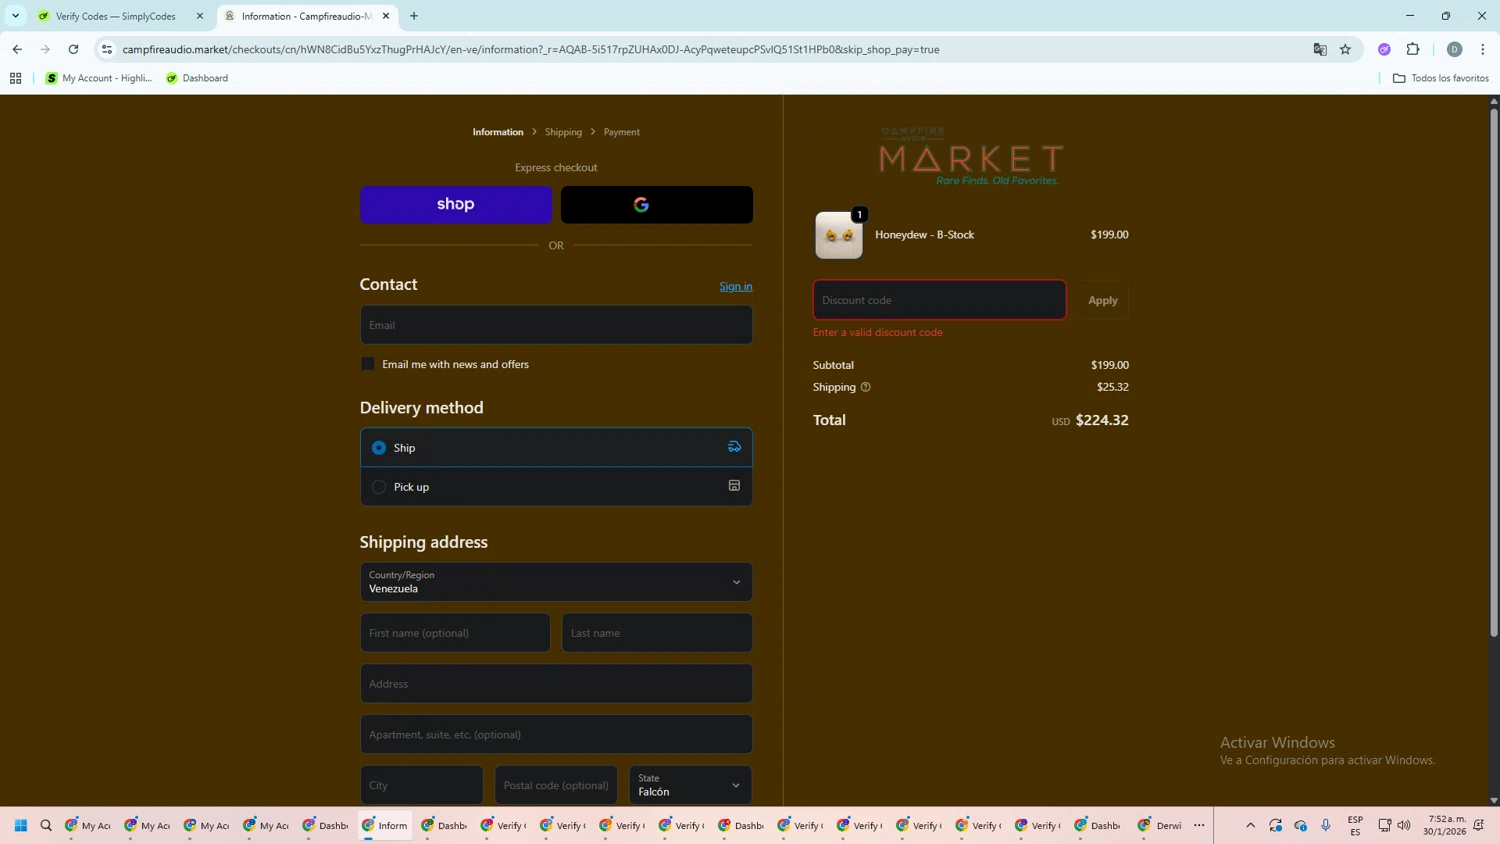The image size is (1500, 844).
Task: Bookmark this page with star icon
Action: [1346, 49]
